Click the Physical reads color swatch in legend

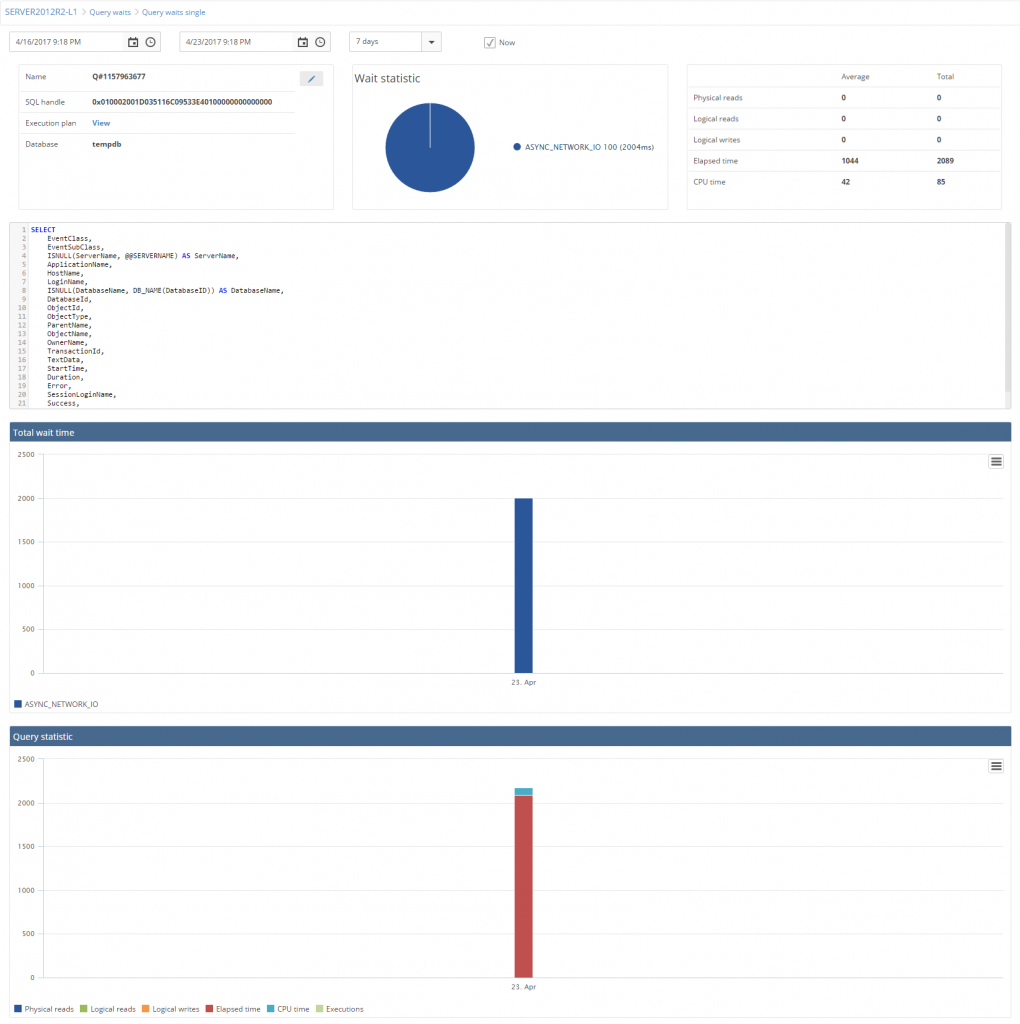point(16,1009)
